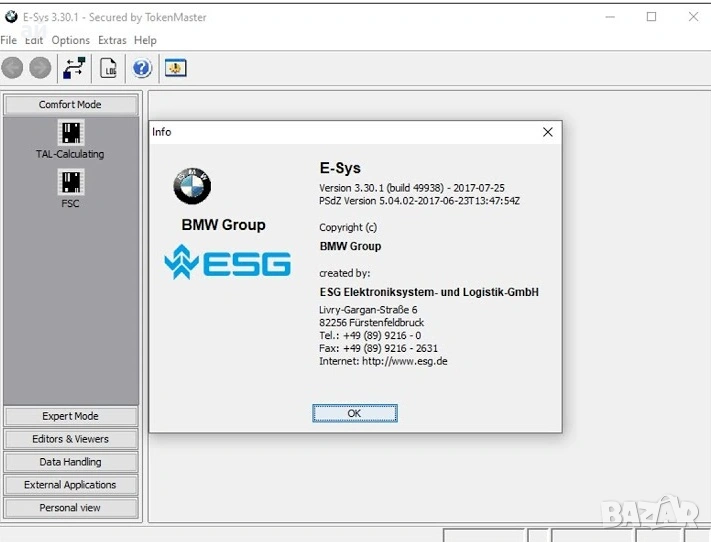Open the log file icon

point(108,68)
